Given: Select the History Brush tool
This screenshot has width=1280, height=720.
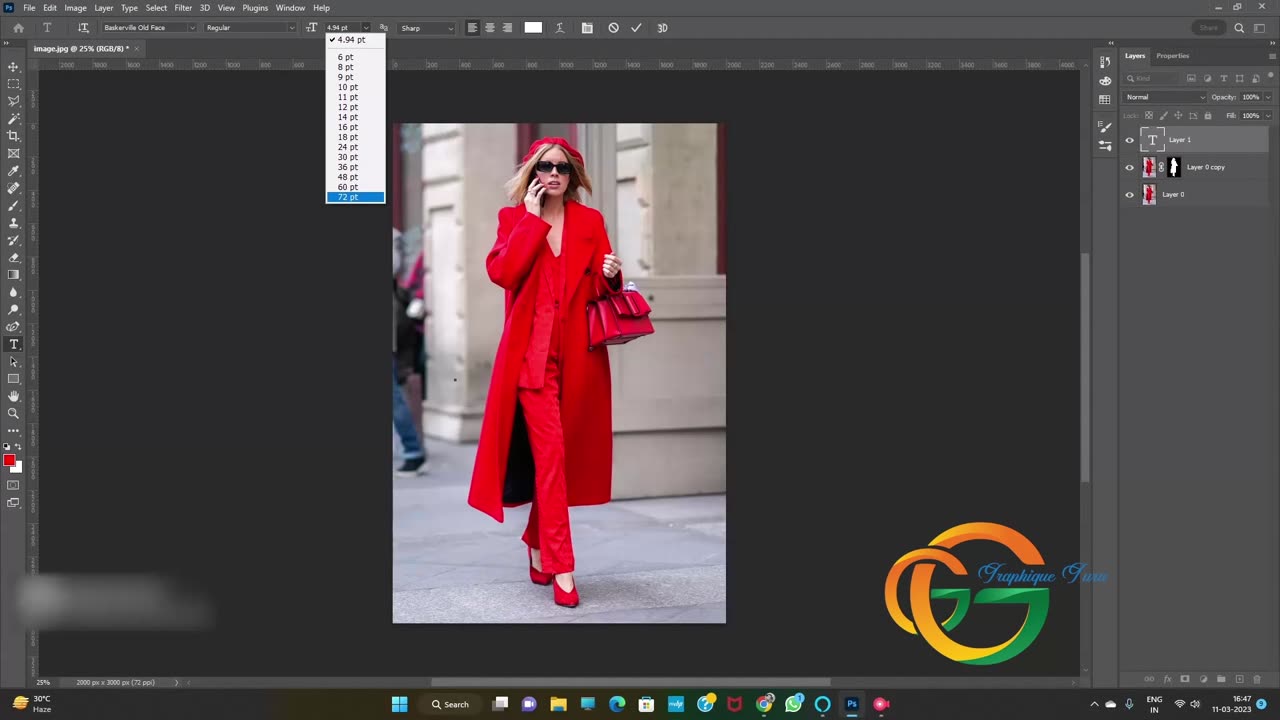Looking at the screenshot, I should (x=13, y=240).
